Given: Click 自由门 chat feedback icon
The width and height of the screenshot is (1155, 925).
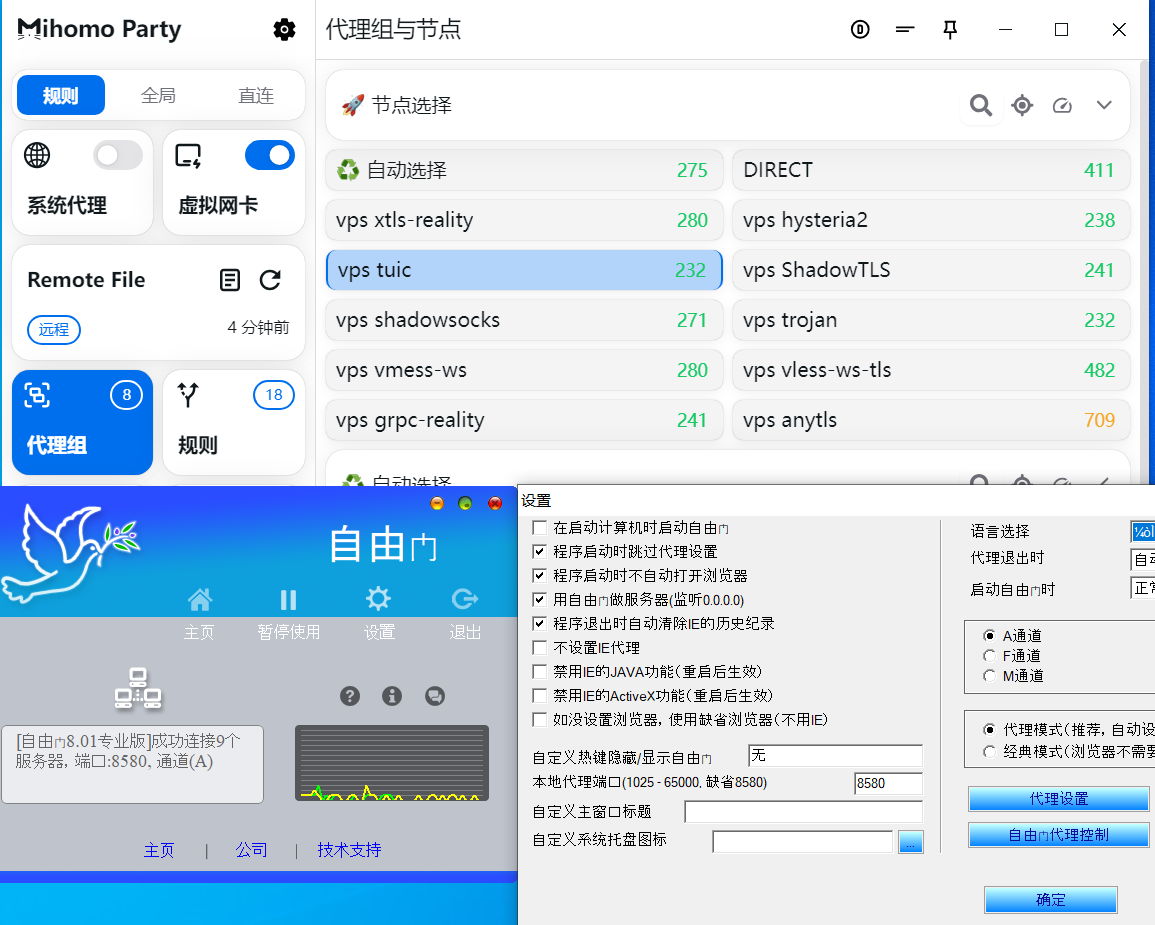Looking at the screenshot, I should tap(435, 696).
